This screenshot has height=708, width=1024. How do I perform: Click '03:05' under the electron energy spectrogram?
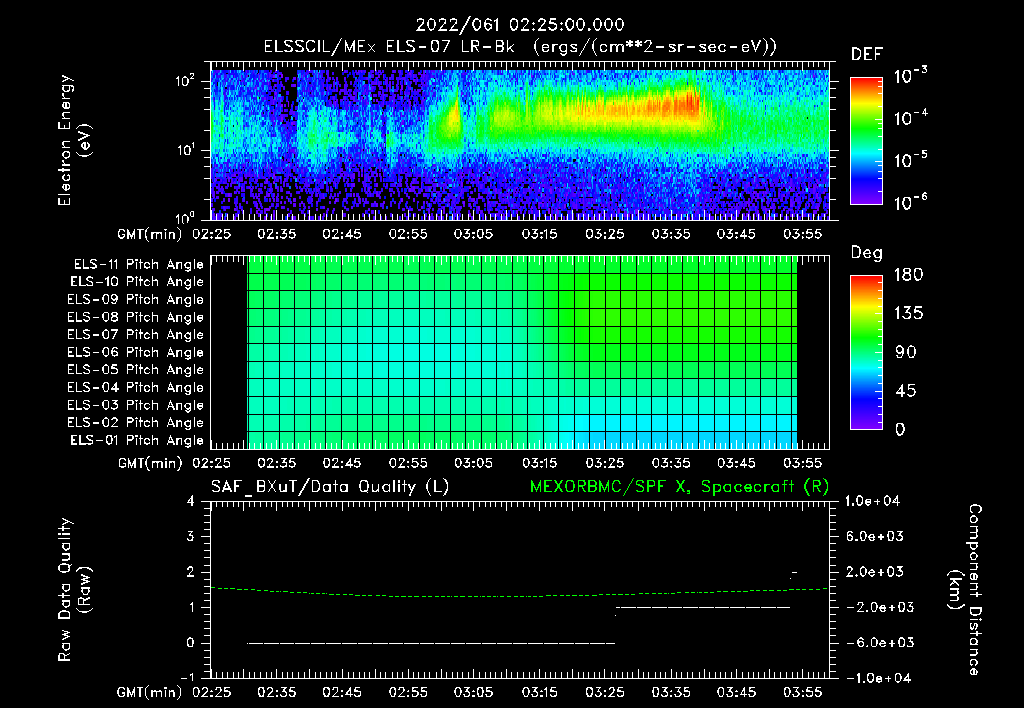click(x=473, y=234)
